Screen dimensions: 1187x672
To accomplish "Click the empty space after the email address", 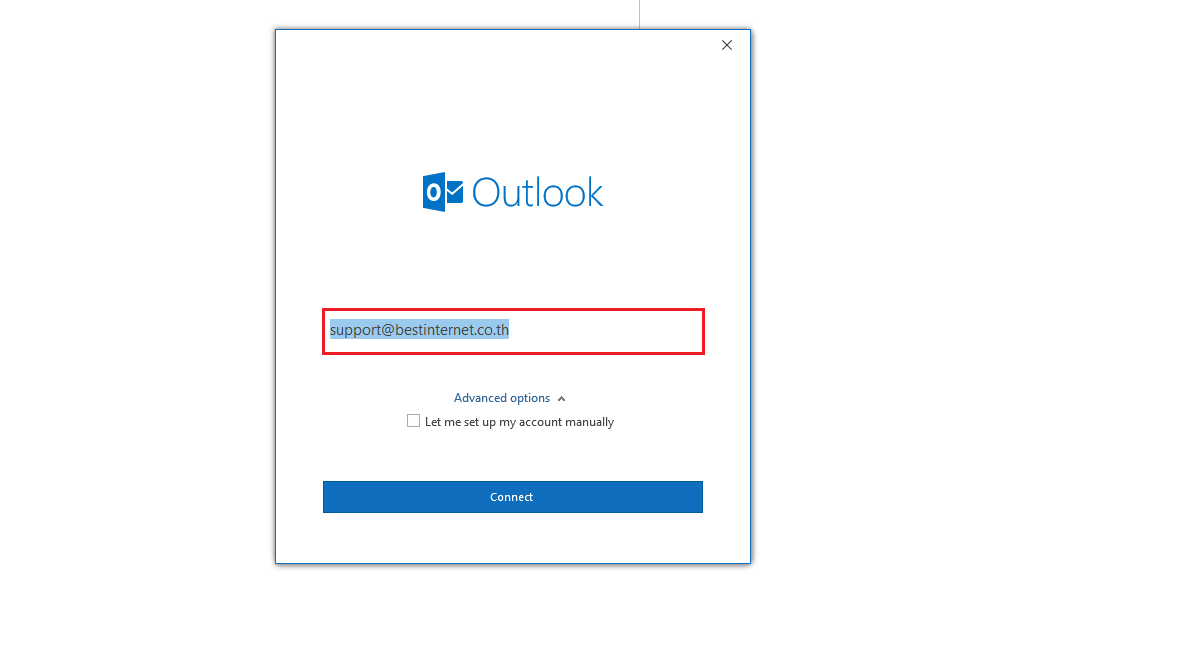I will click(606, 331).
